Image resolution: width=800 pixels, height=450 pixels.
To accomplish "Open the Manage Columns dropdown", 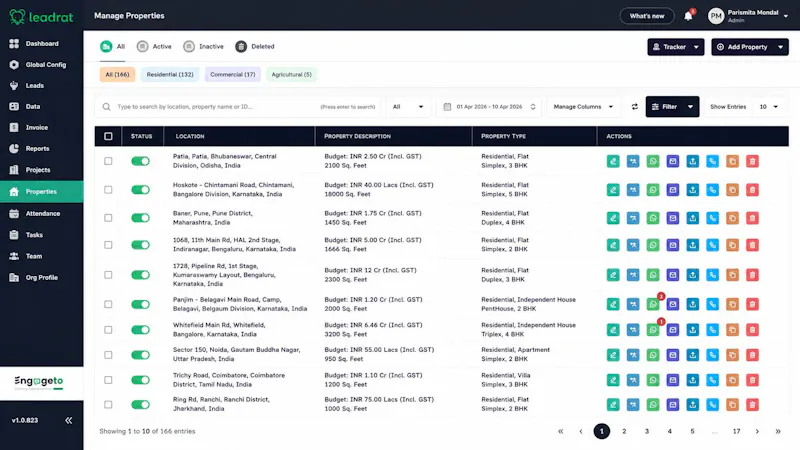I will click(x=583, y=107).
